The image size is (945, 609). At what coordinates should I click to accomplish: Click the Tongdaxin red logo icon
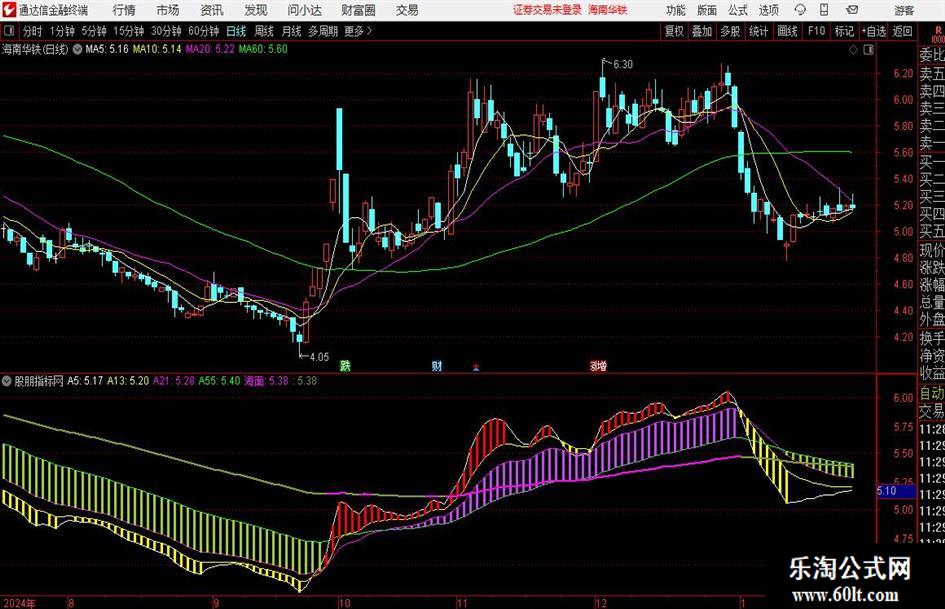pyautogui.click(x=9, y=10)
